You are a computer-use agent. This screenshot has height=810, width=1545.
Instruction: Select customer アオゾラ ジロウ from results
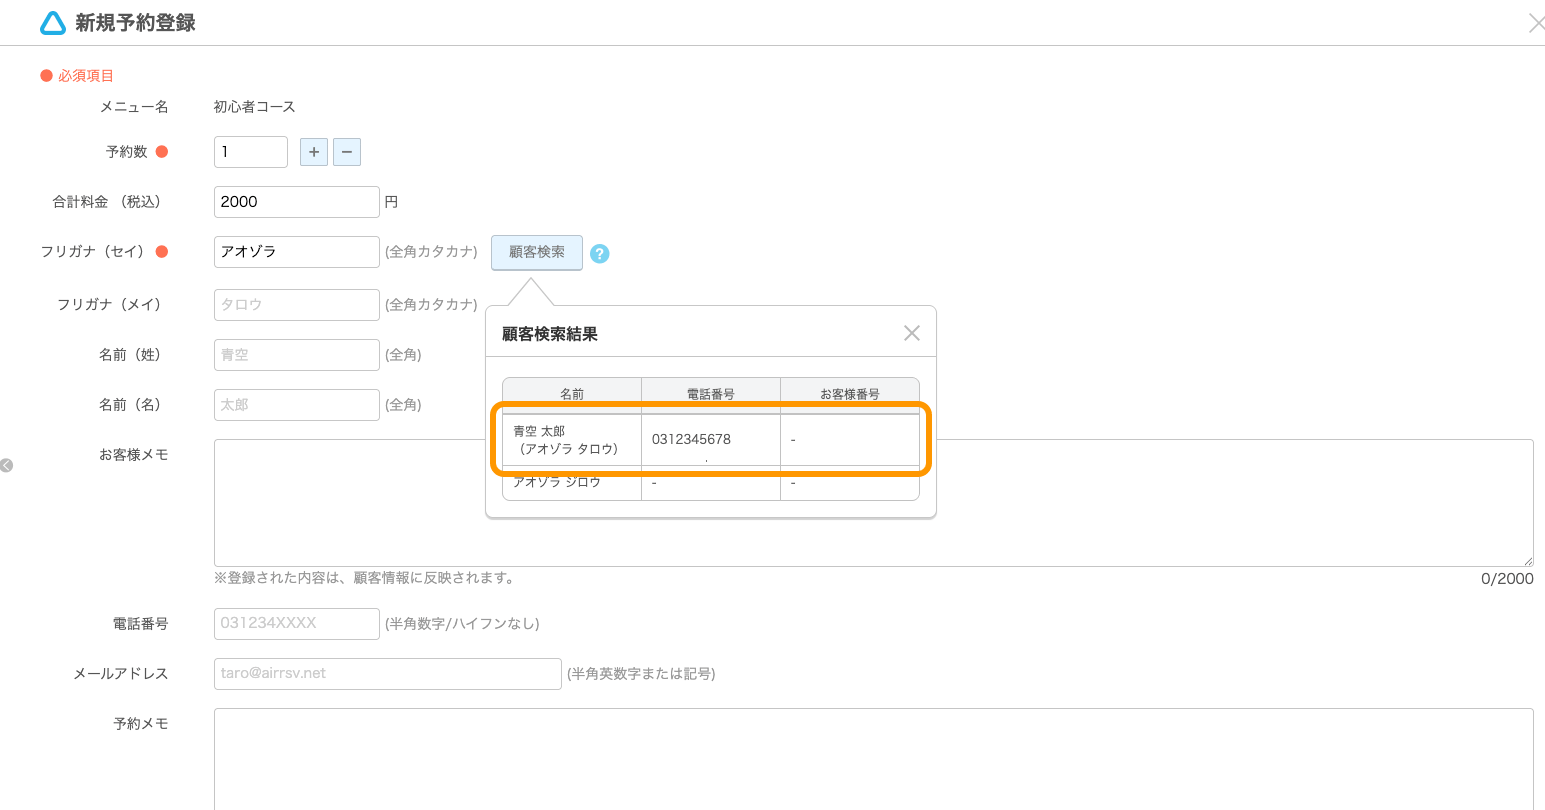[571, 483]
